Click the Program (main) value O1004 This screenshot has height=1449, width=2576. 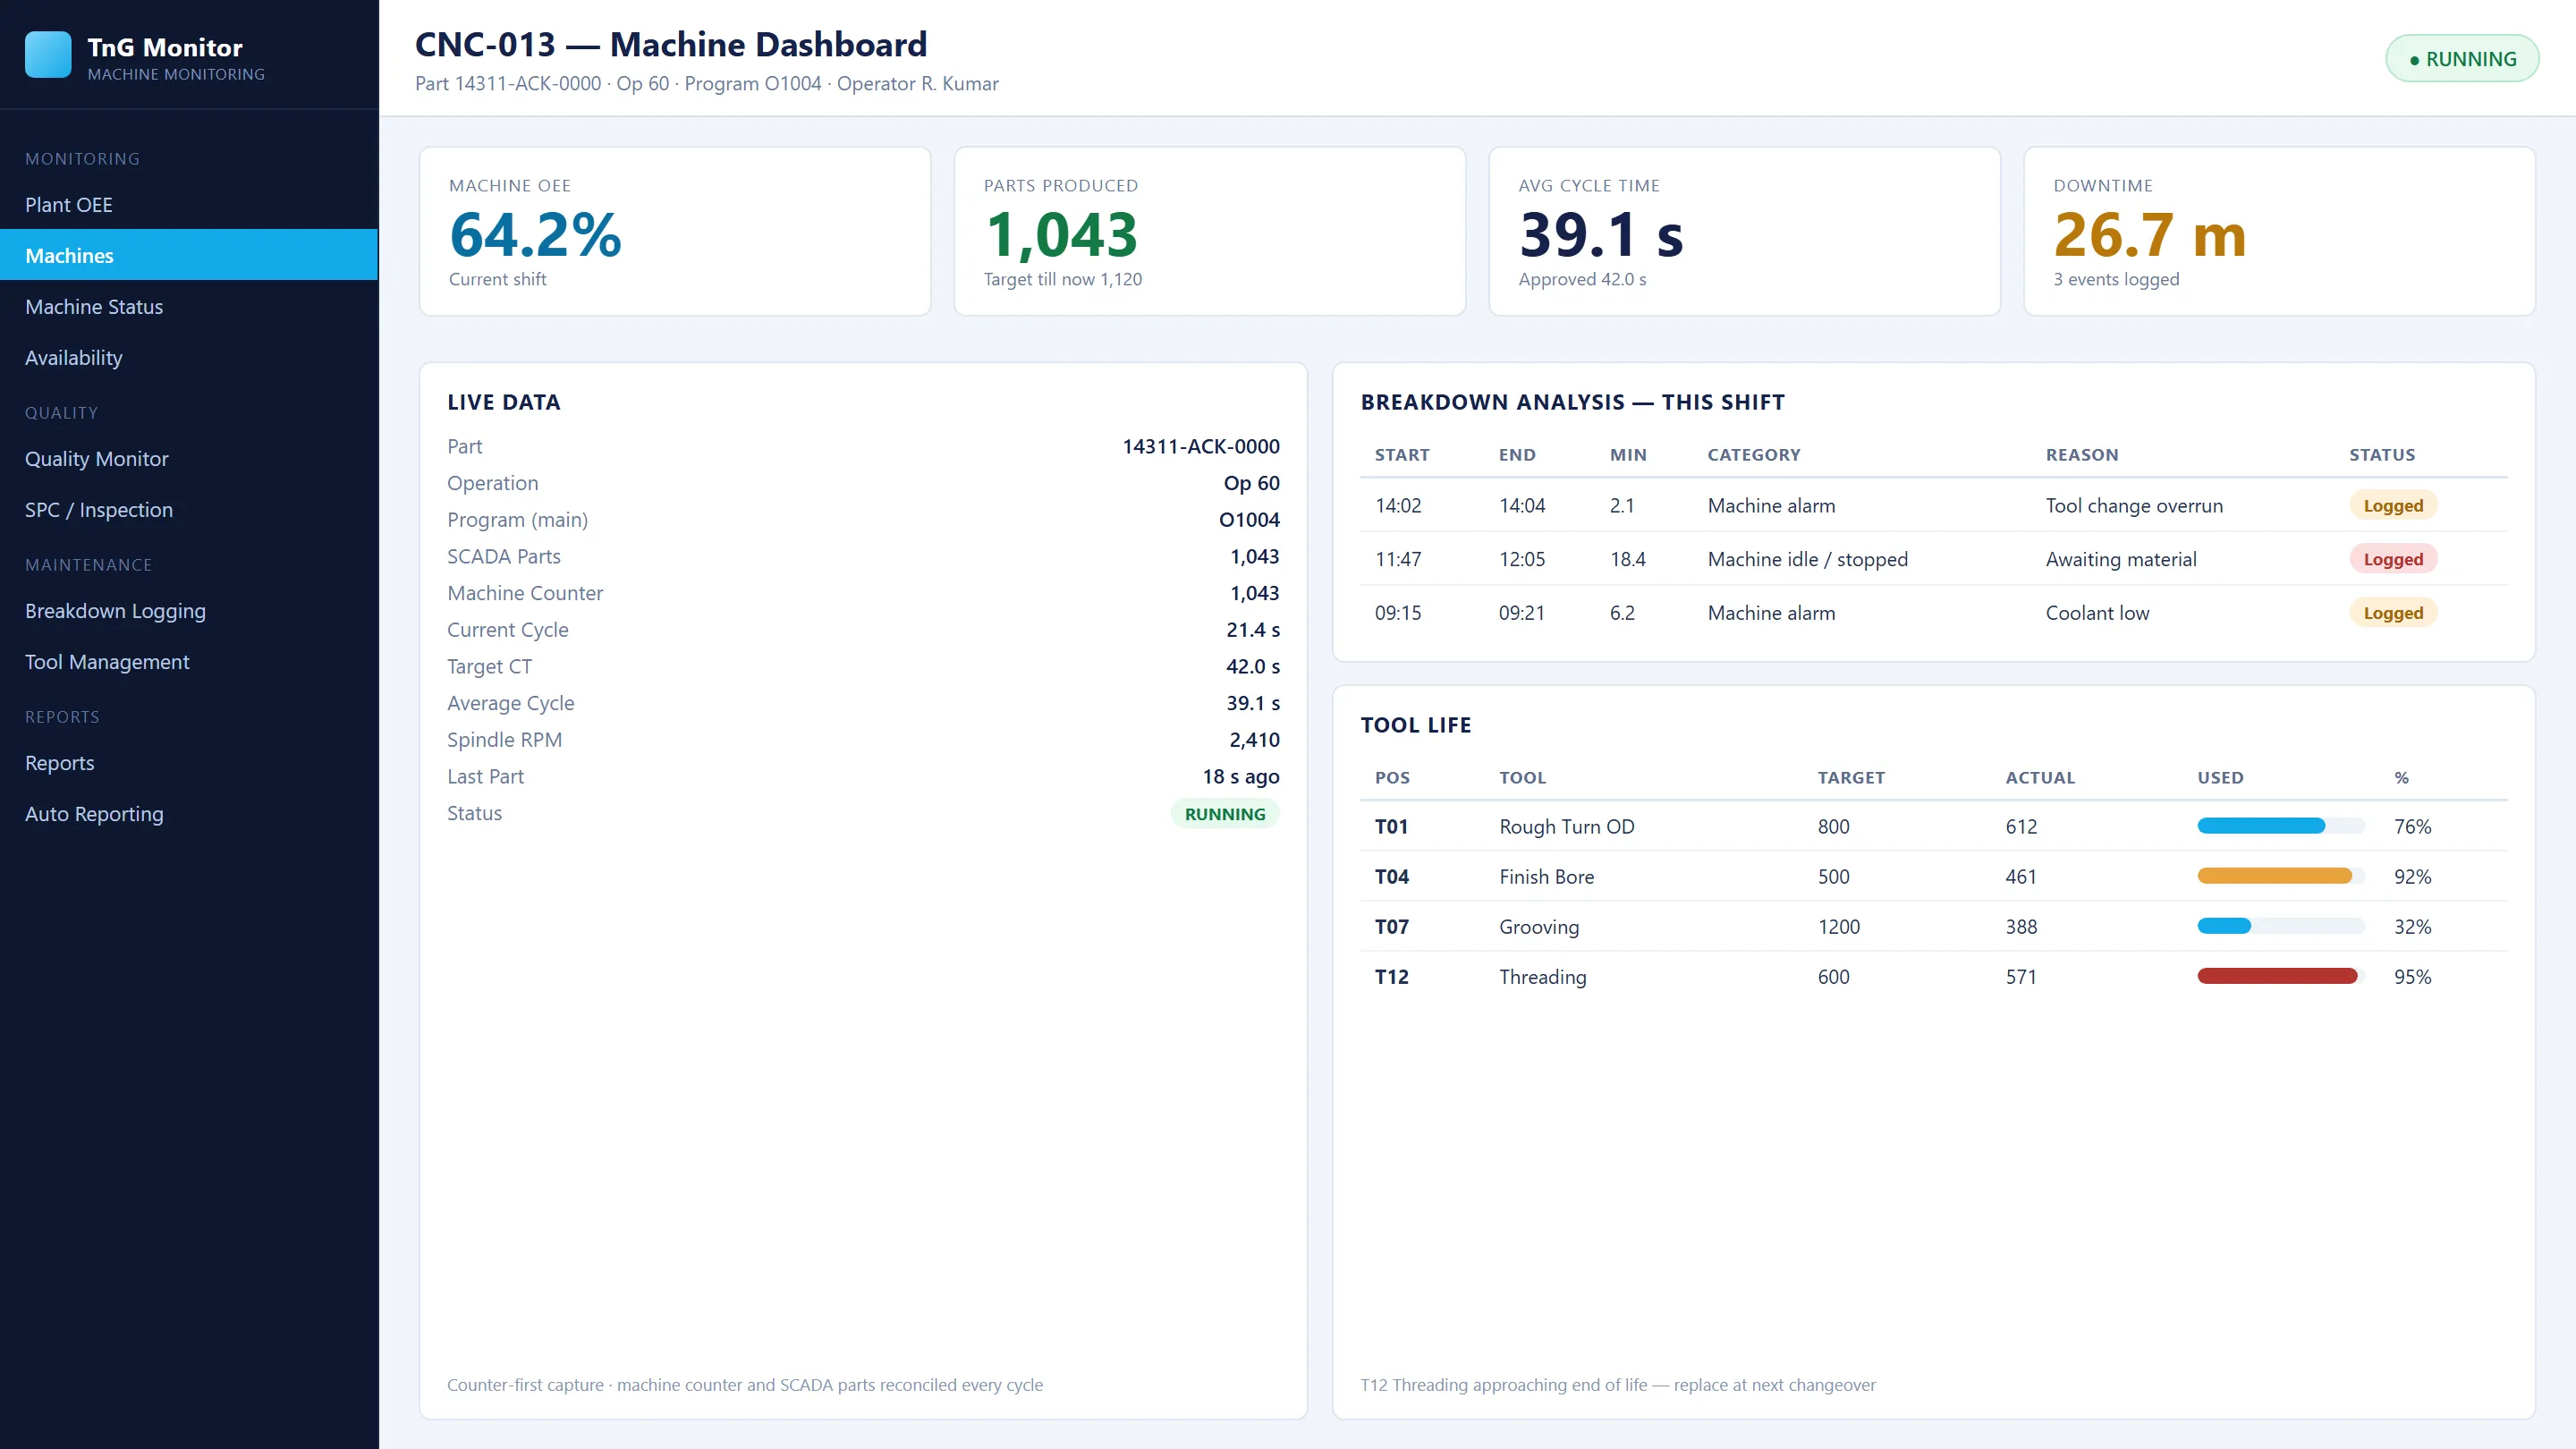(1249, 520)
